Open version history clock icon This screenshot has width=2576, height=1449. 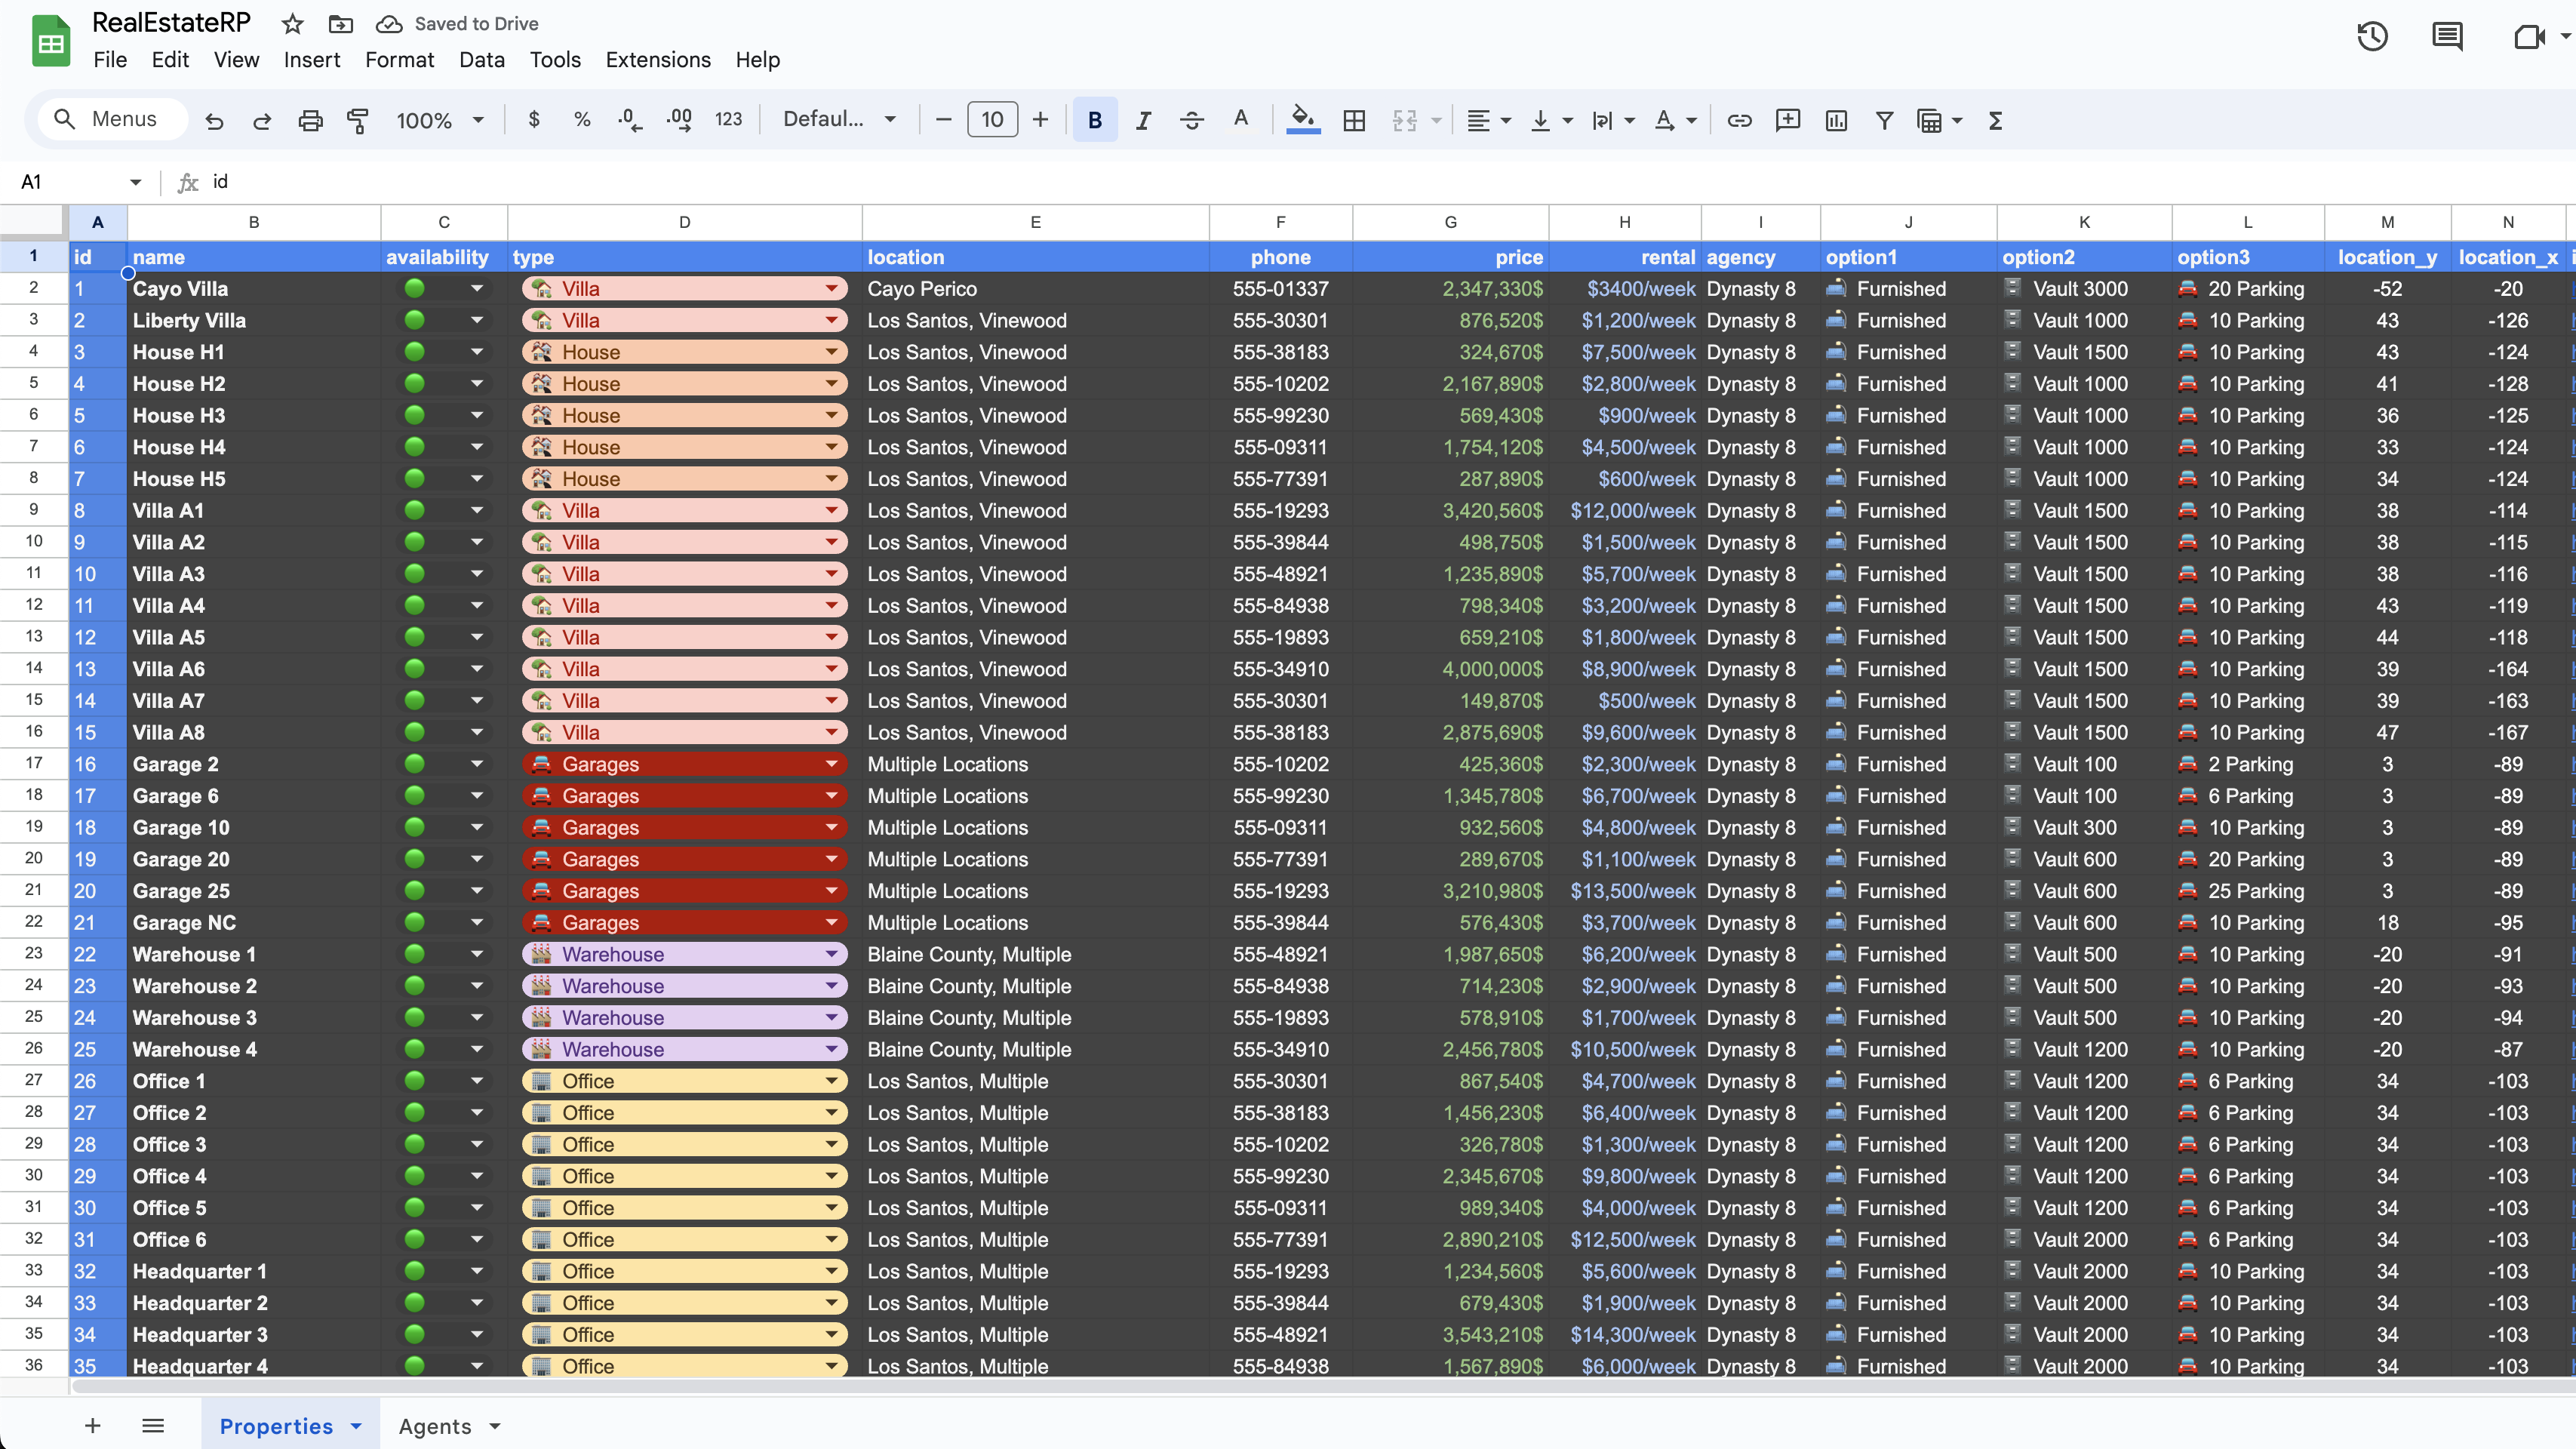tap(2372, 37)
